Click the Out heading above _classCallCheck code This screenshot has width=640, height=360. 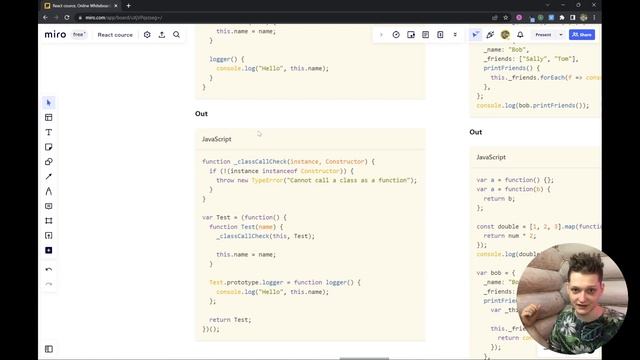[201, 113]
